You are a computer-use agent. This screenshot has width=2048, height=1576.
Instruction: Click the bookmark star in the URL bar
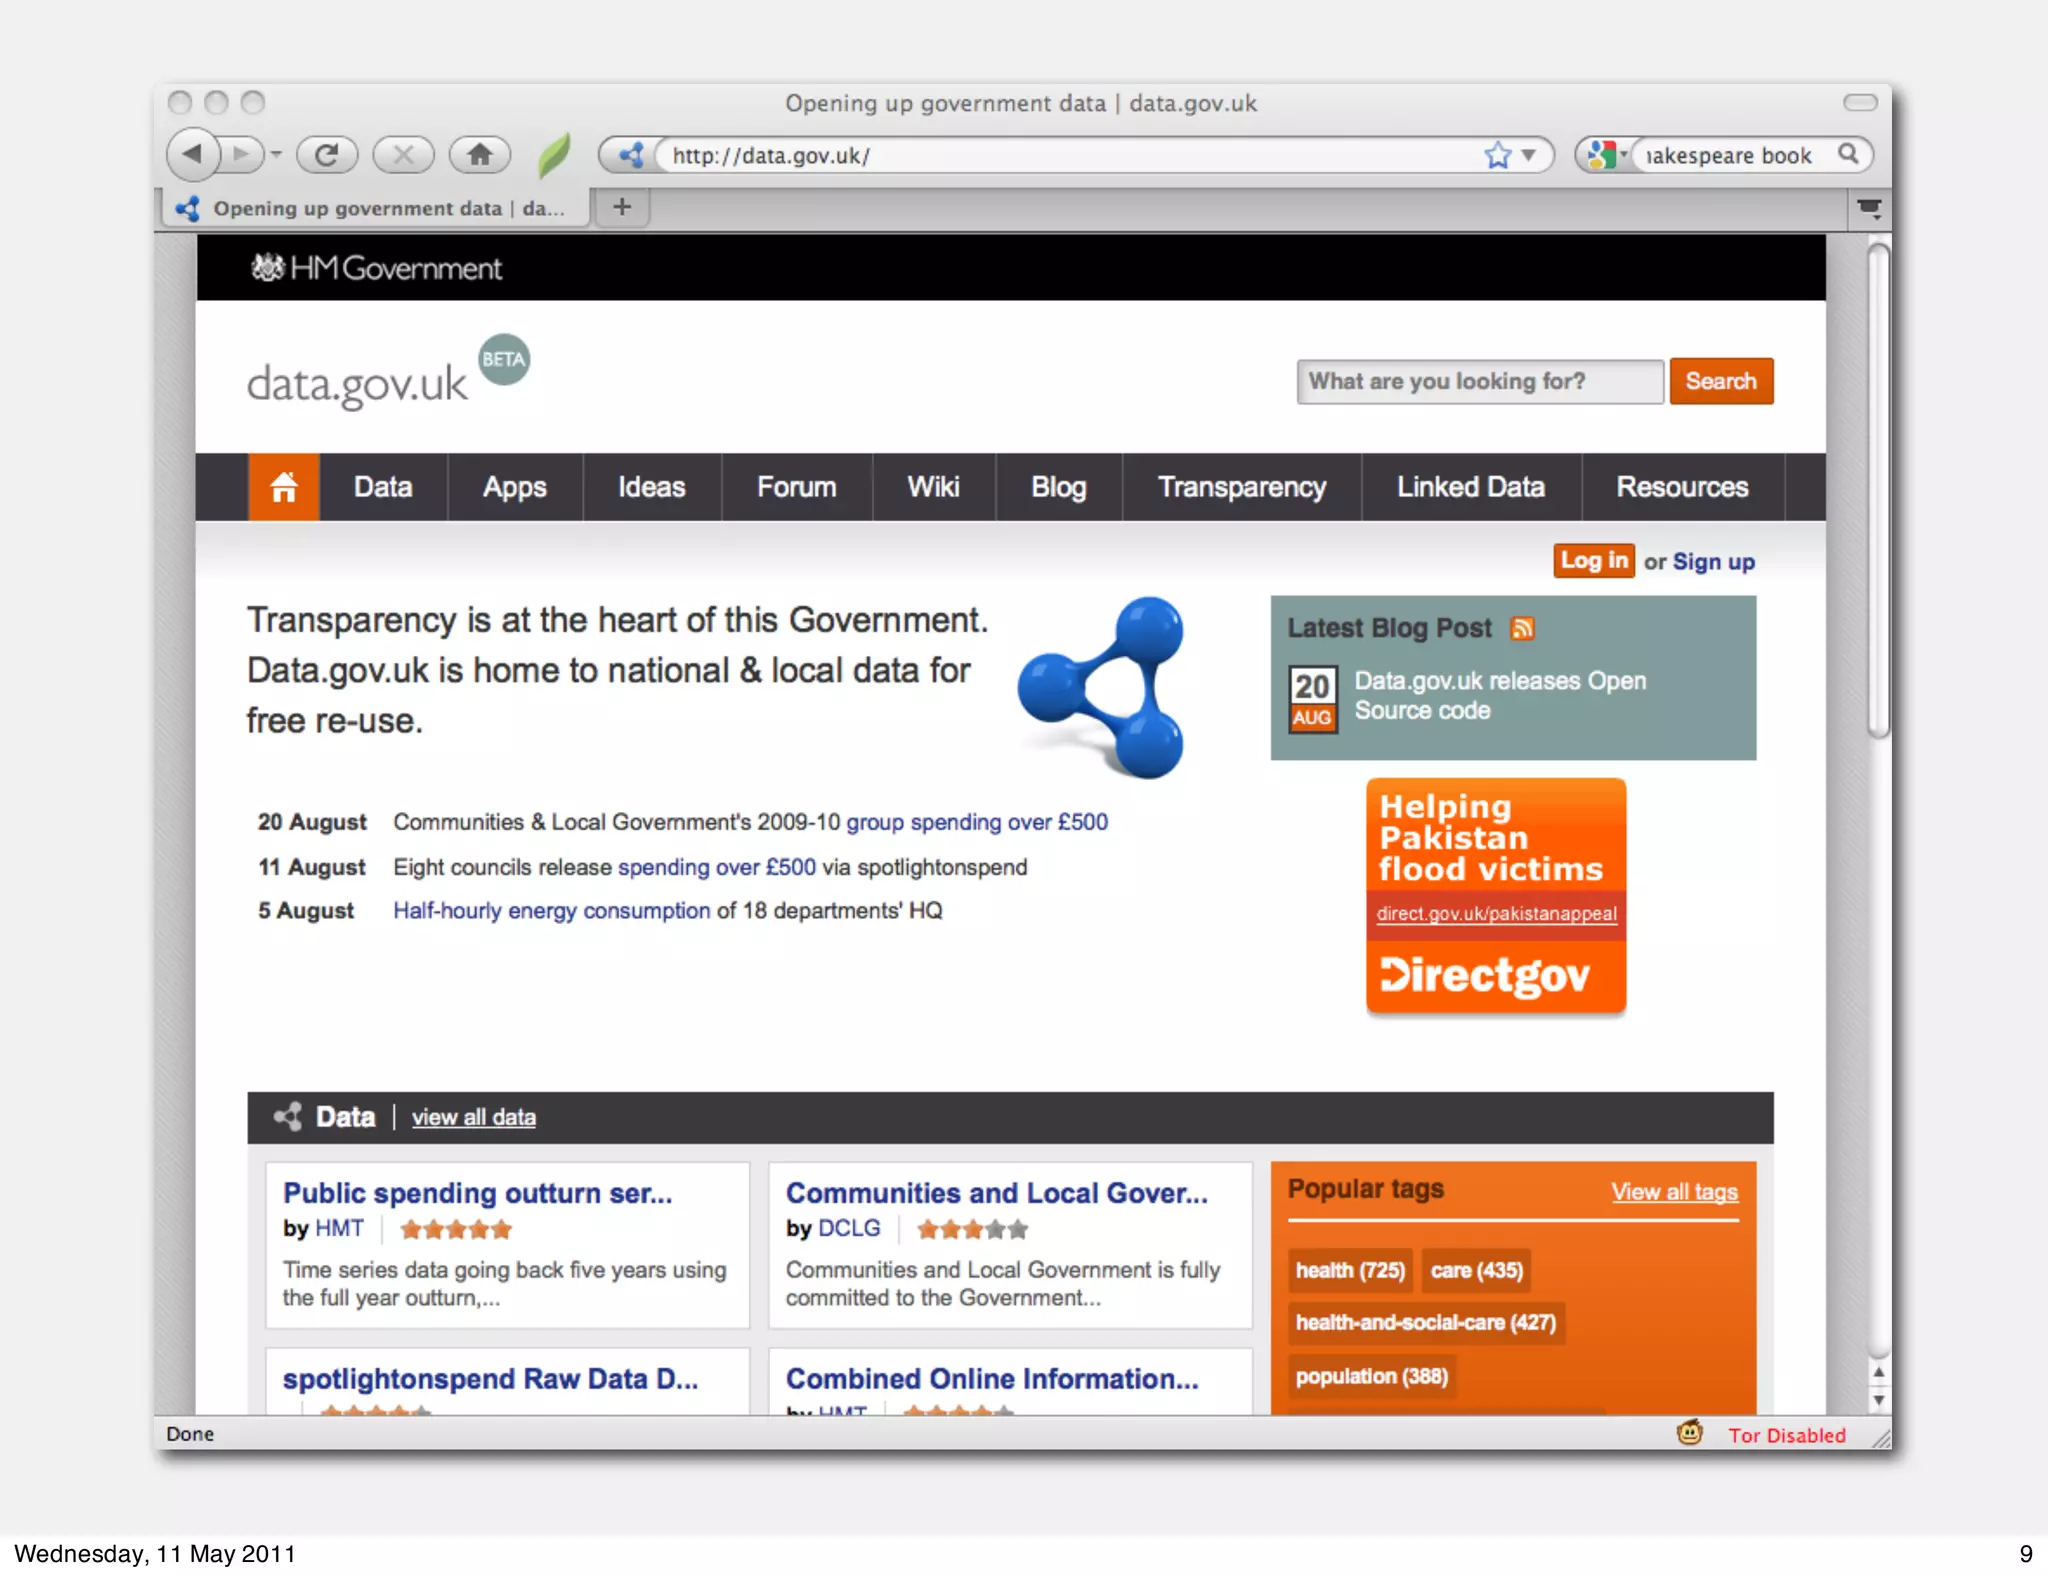1497,155
